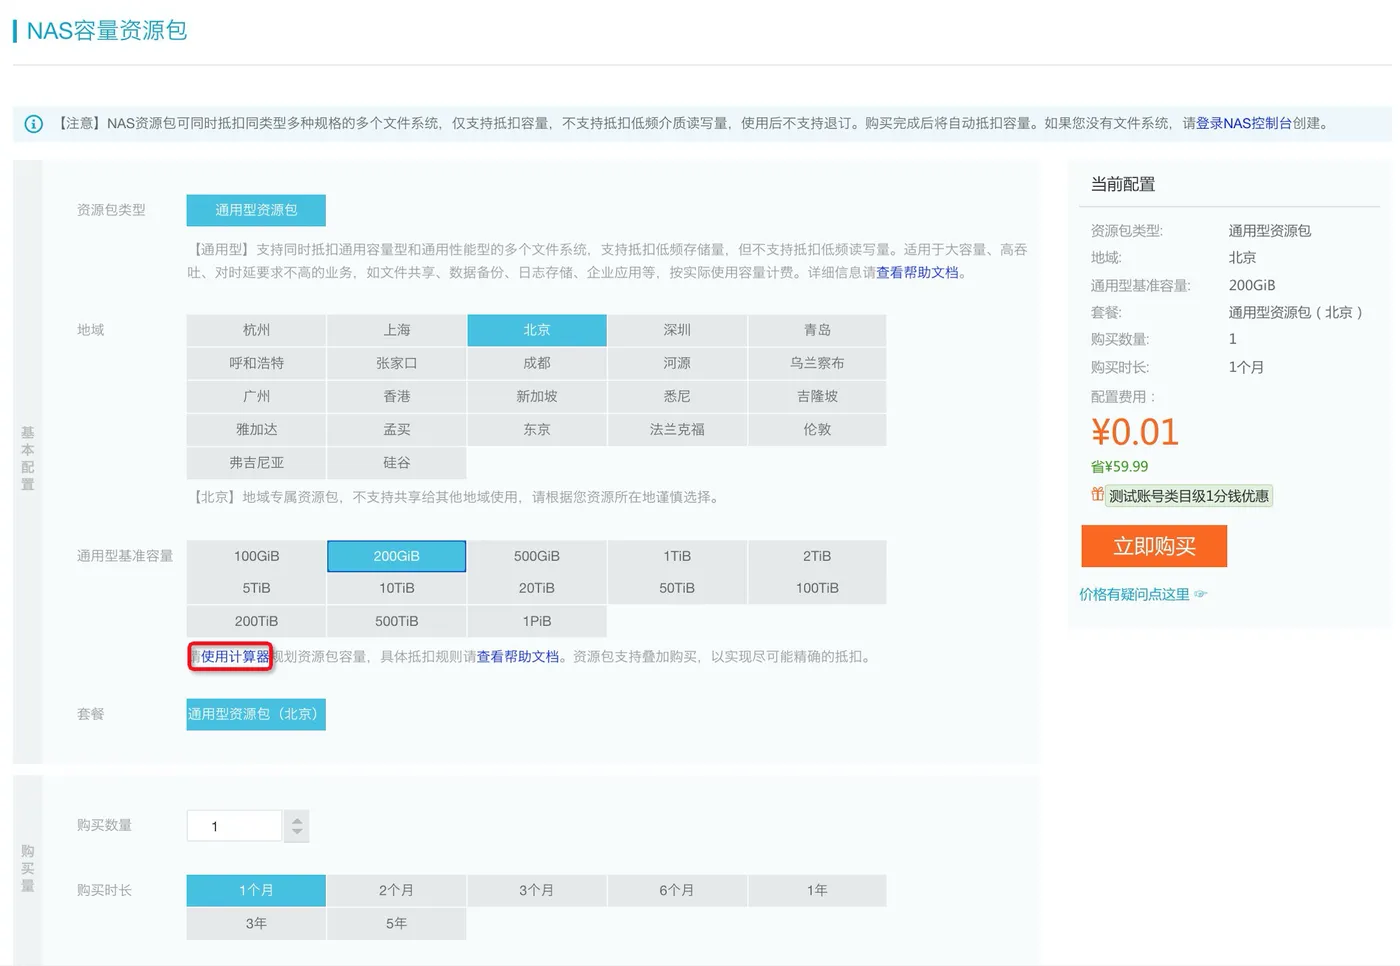
Task: Pick 500GiB base capacity
Action: coord(537,556)
